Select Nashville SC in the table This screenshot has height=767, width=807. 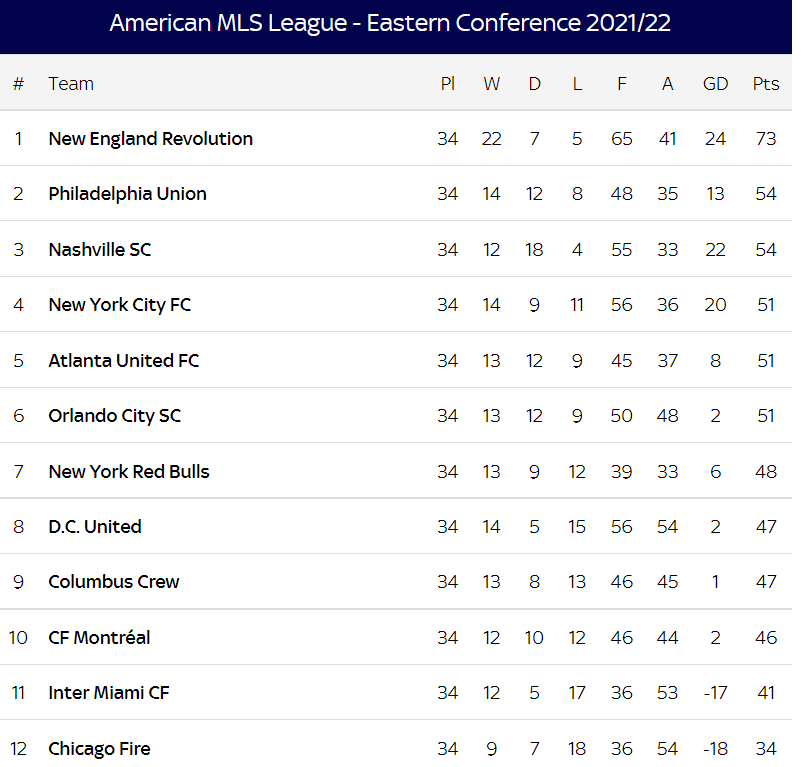(x=100, y=249)
